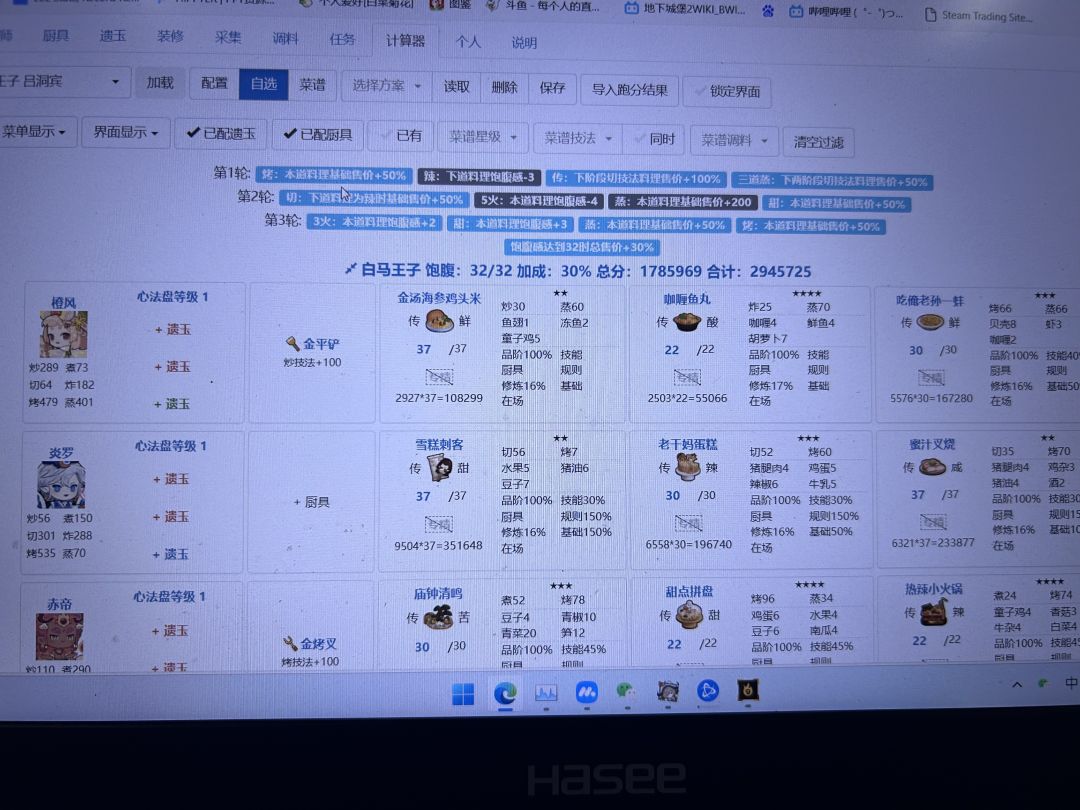Click the 金汤海参鸡头米 dish icon
This screenshot has height=810, width=1080.
pyautogui.click(x=439, y=321)
